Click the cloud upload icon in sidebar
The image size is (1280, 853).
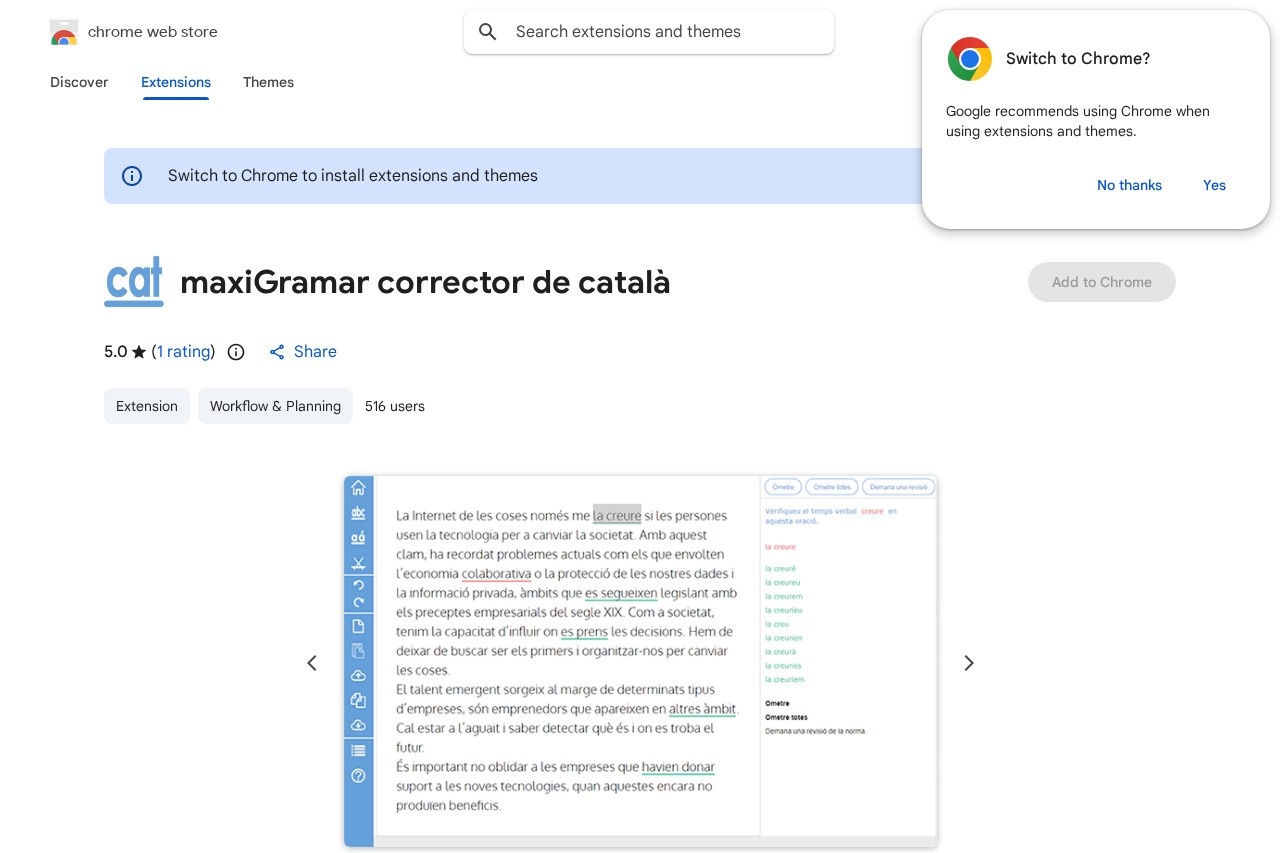358,675
